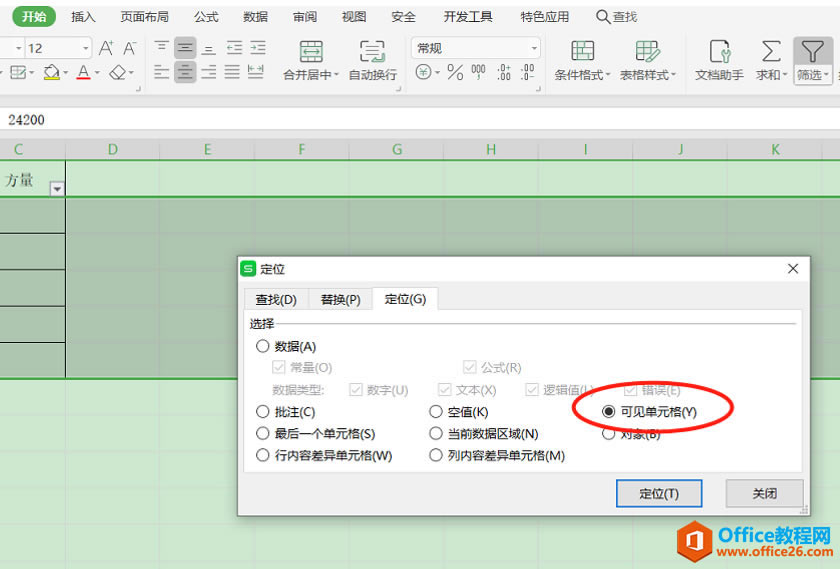Select 列内容差异单元格(M) radio option
Viewport: 840px width, 569px height.
pos(436,455)
